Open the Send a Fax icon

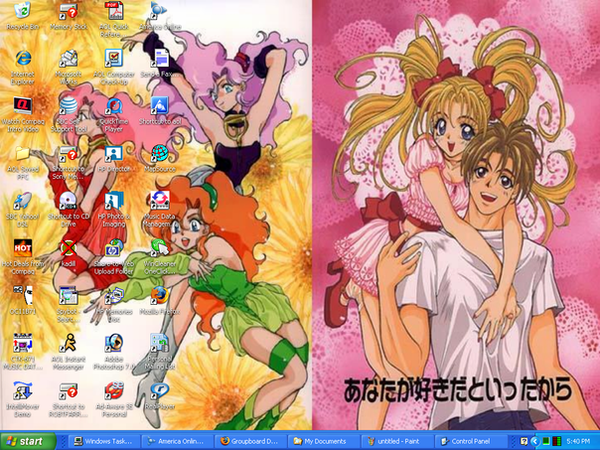tap(160, 58)
